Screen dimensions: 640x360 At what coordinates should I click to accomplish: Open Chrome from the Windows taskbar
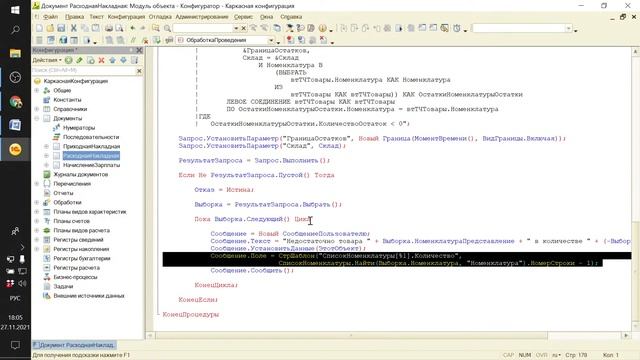15,102
